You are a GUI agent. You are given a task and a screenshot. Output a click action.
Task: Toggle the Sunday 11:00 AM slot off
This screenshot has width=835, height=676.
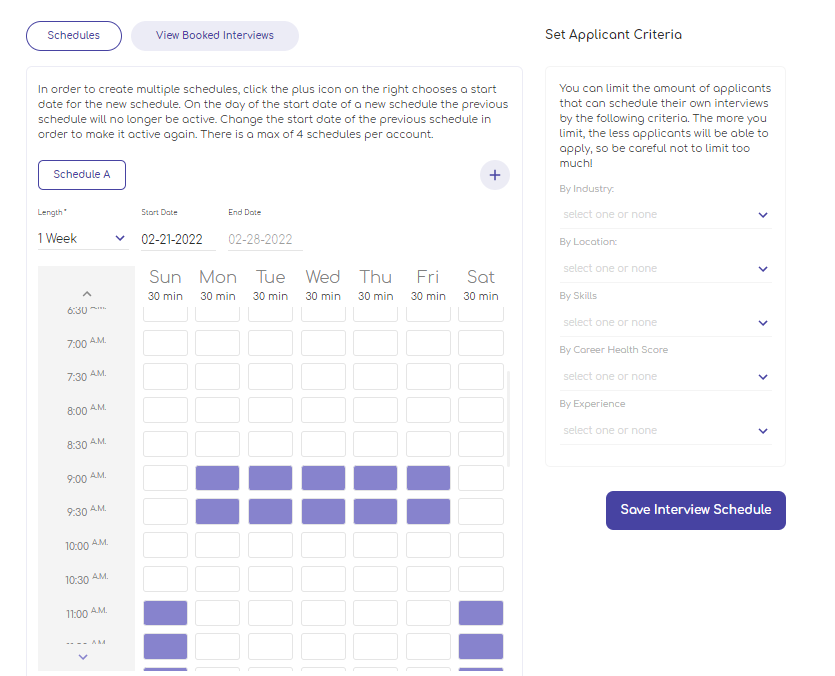[164, 612]
